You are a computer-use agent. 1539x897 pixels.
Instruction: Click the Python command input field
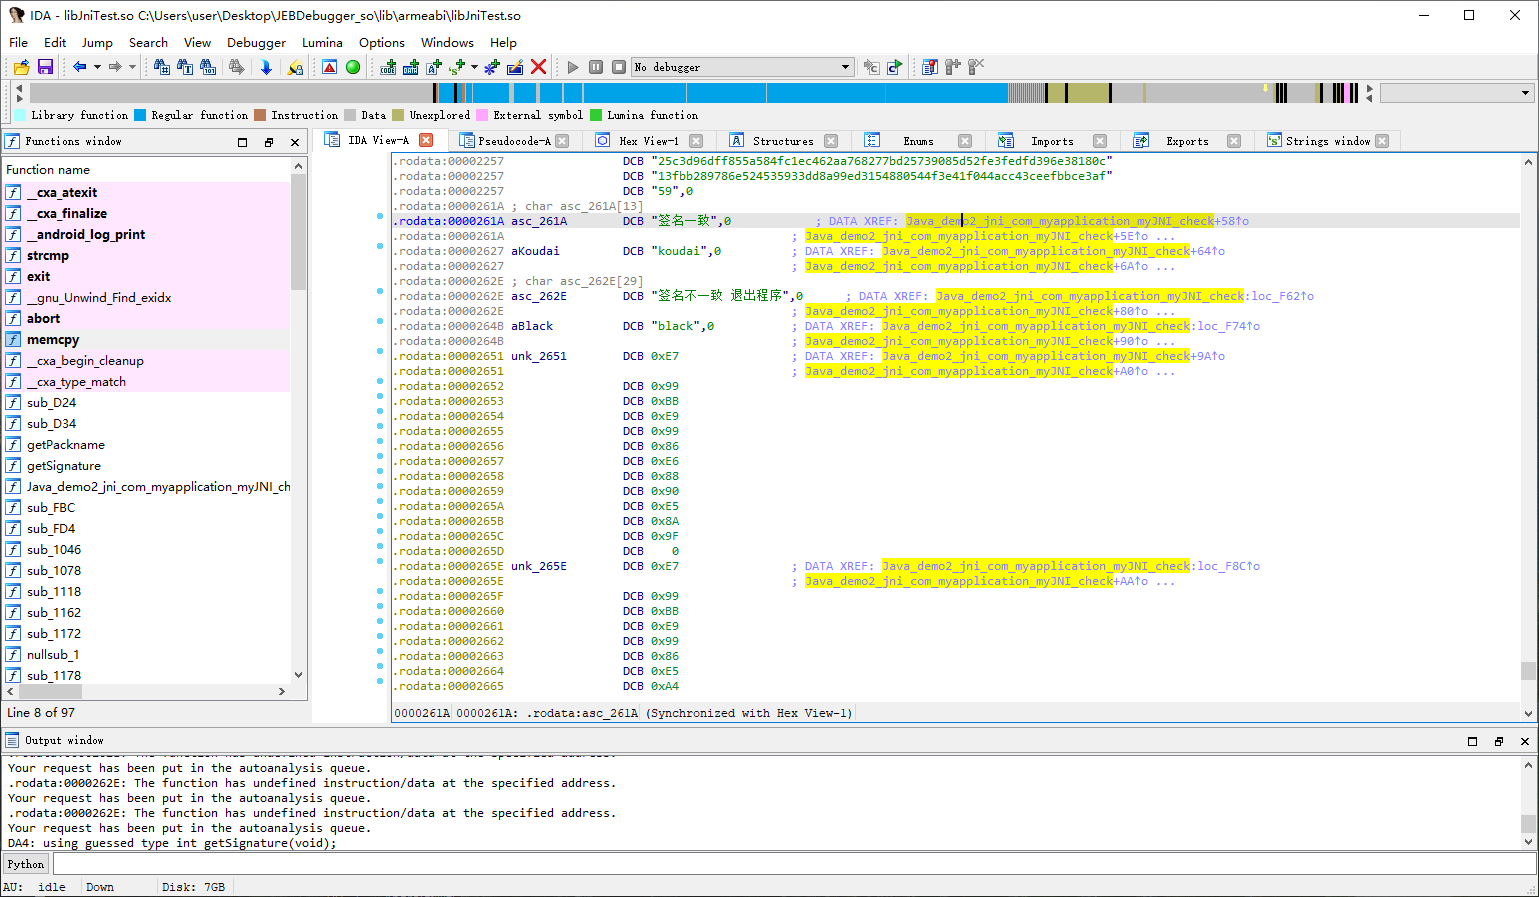click(x=793, y=864)
